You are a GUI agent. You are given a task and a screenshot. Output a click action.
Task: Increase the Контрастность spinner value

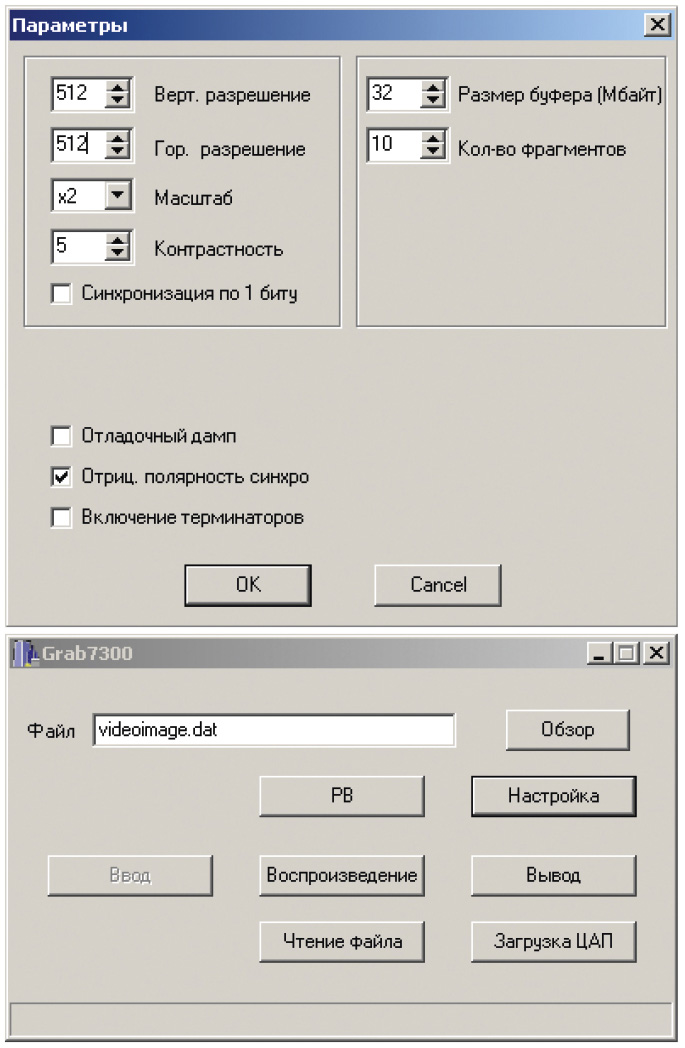point(118,241)
